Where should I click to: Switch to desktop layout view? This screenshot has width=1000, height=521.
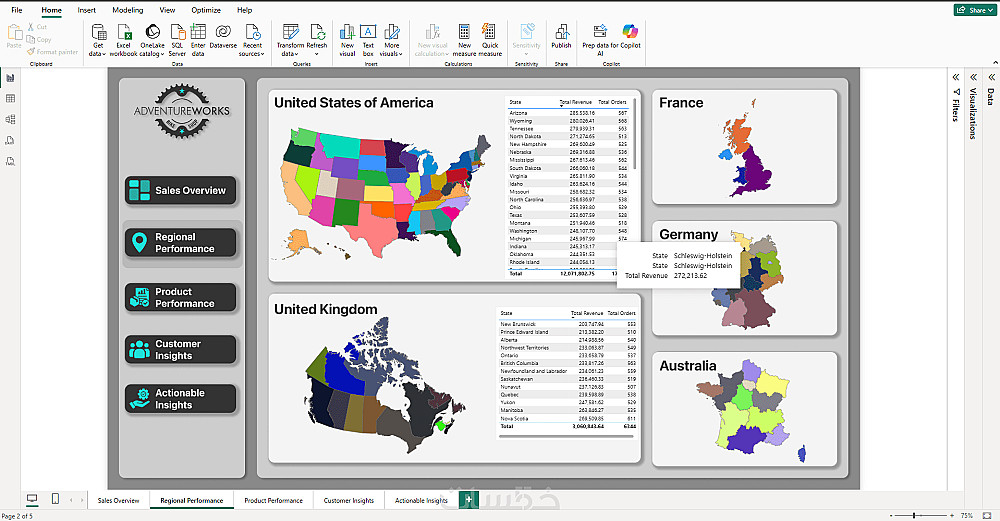coord(32,499)
